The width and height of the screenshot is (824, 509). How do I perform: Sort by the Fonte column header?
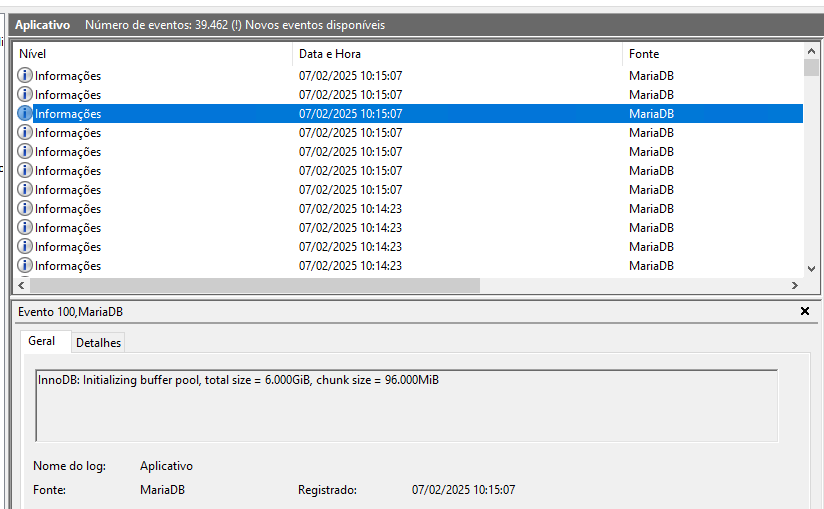[713, 54]
